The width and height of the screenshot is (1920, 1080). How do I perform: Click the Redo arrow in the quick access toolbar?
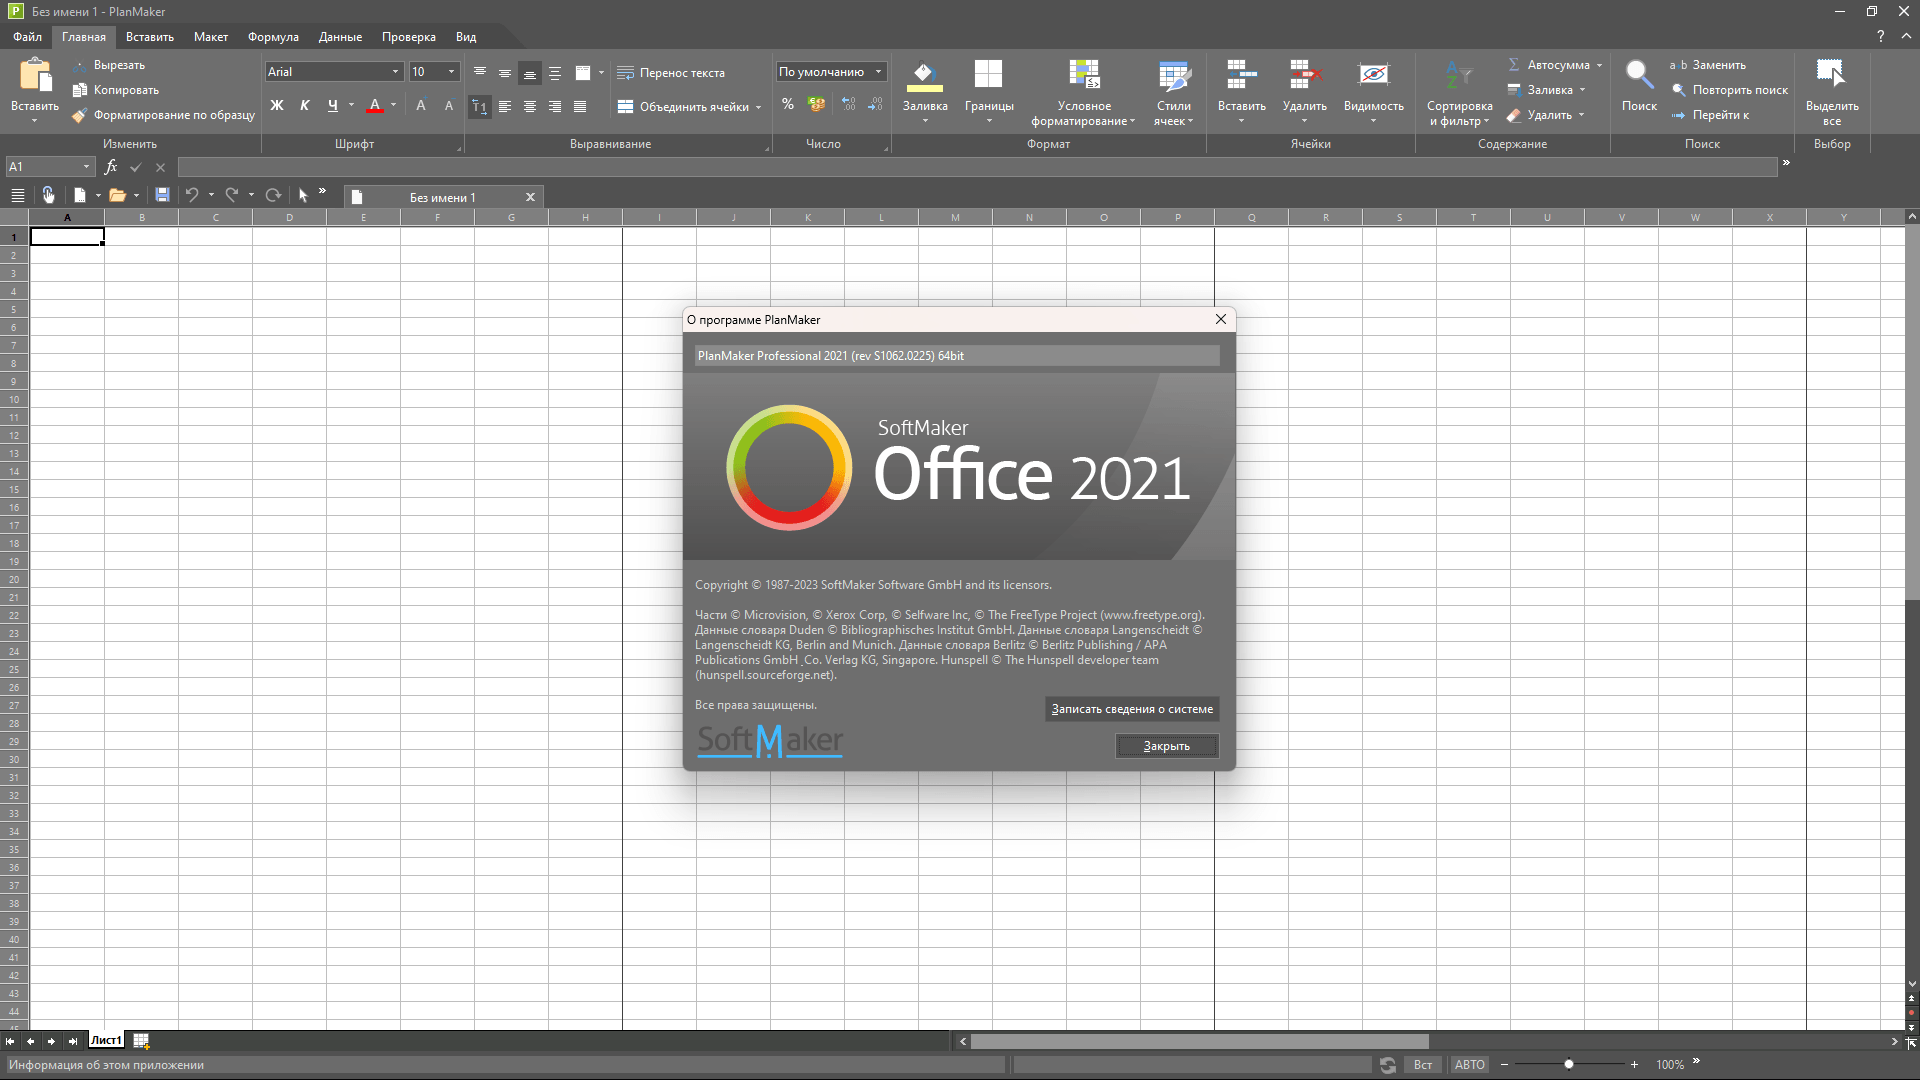click(x=231, y=196)
